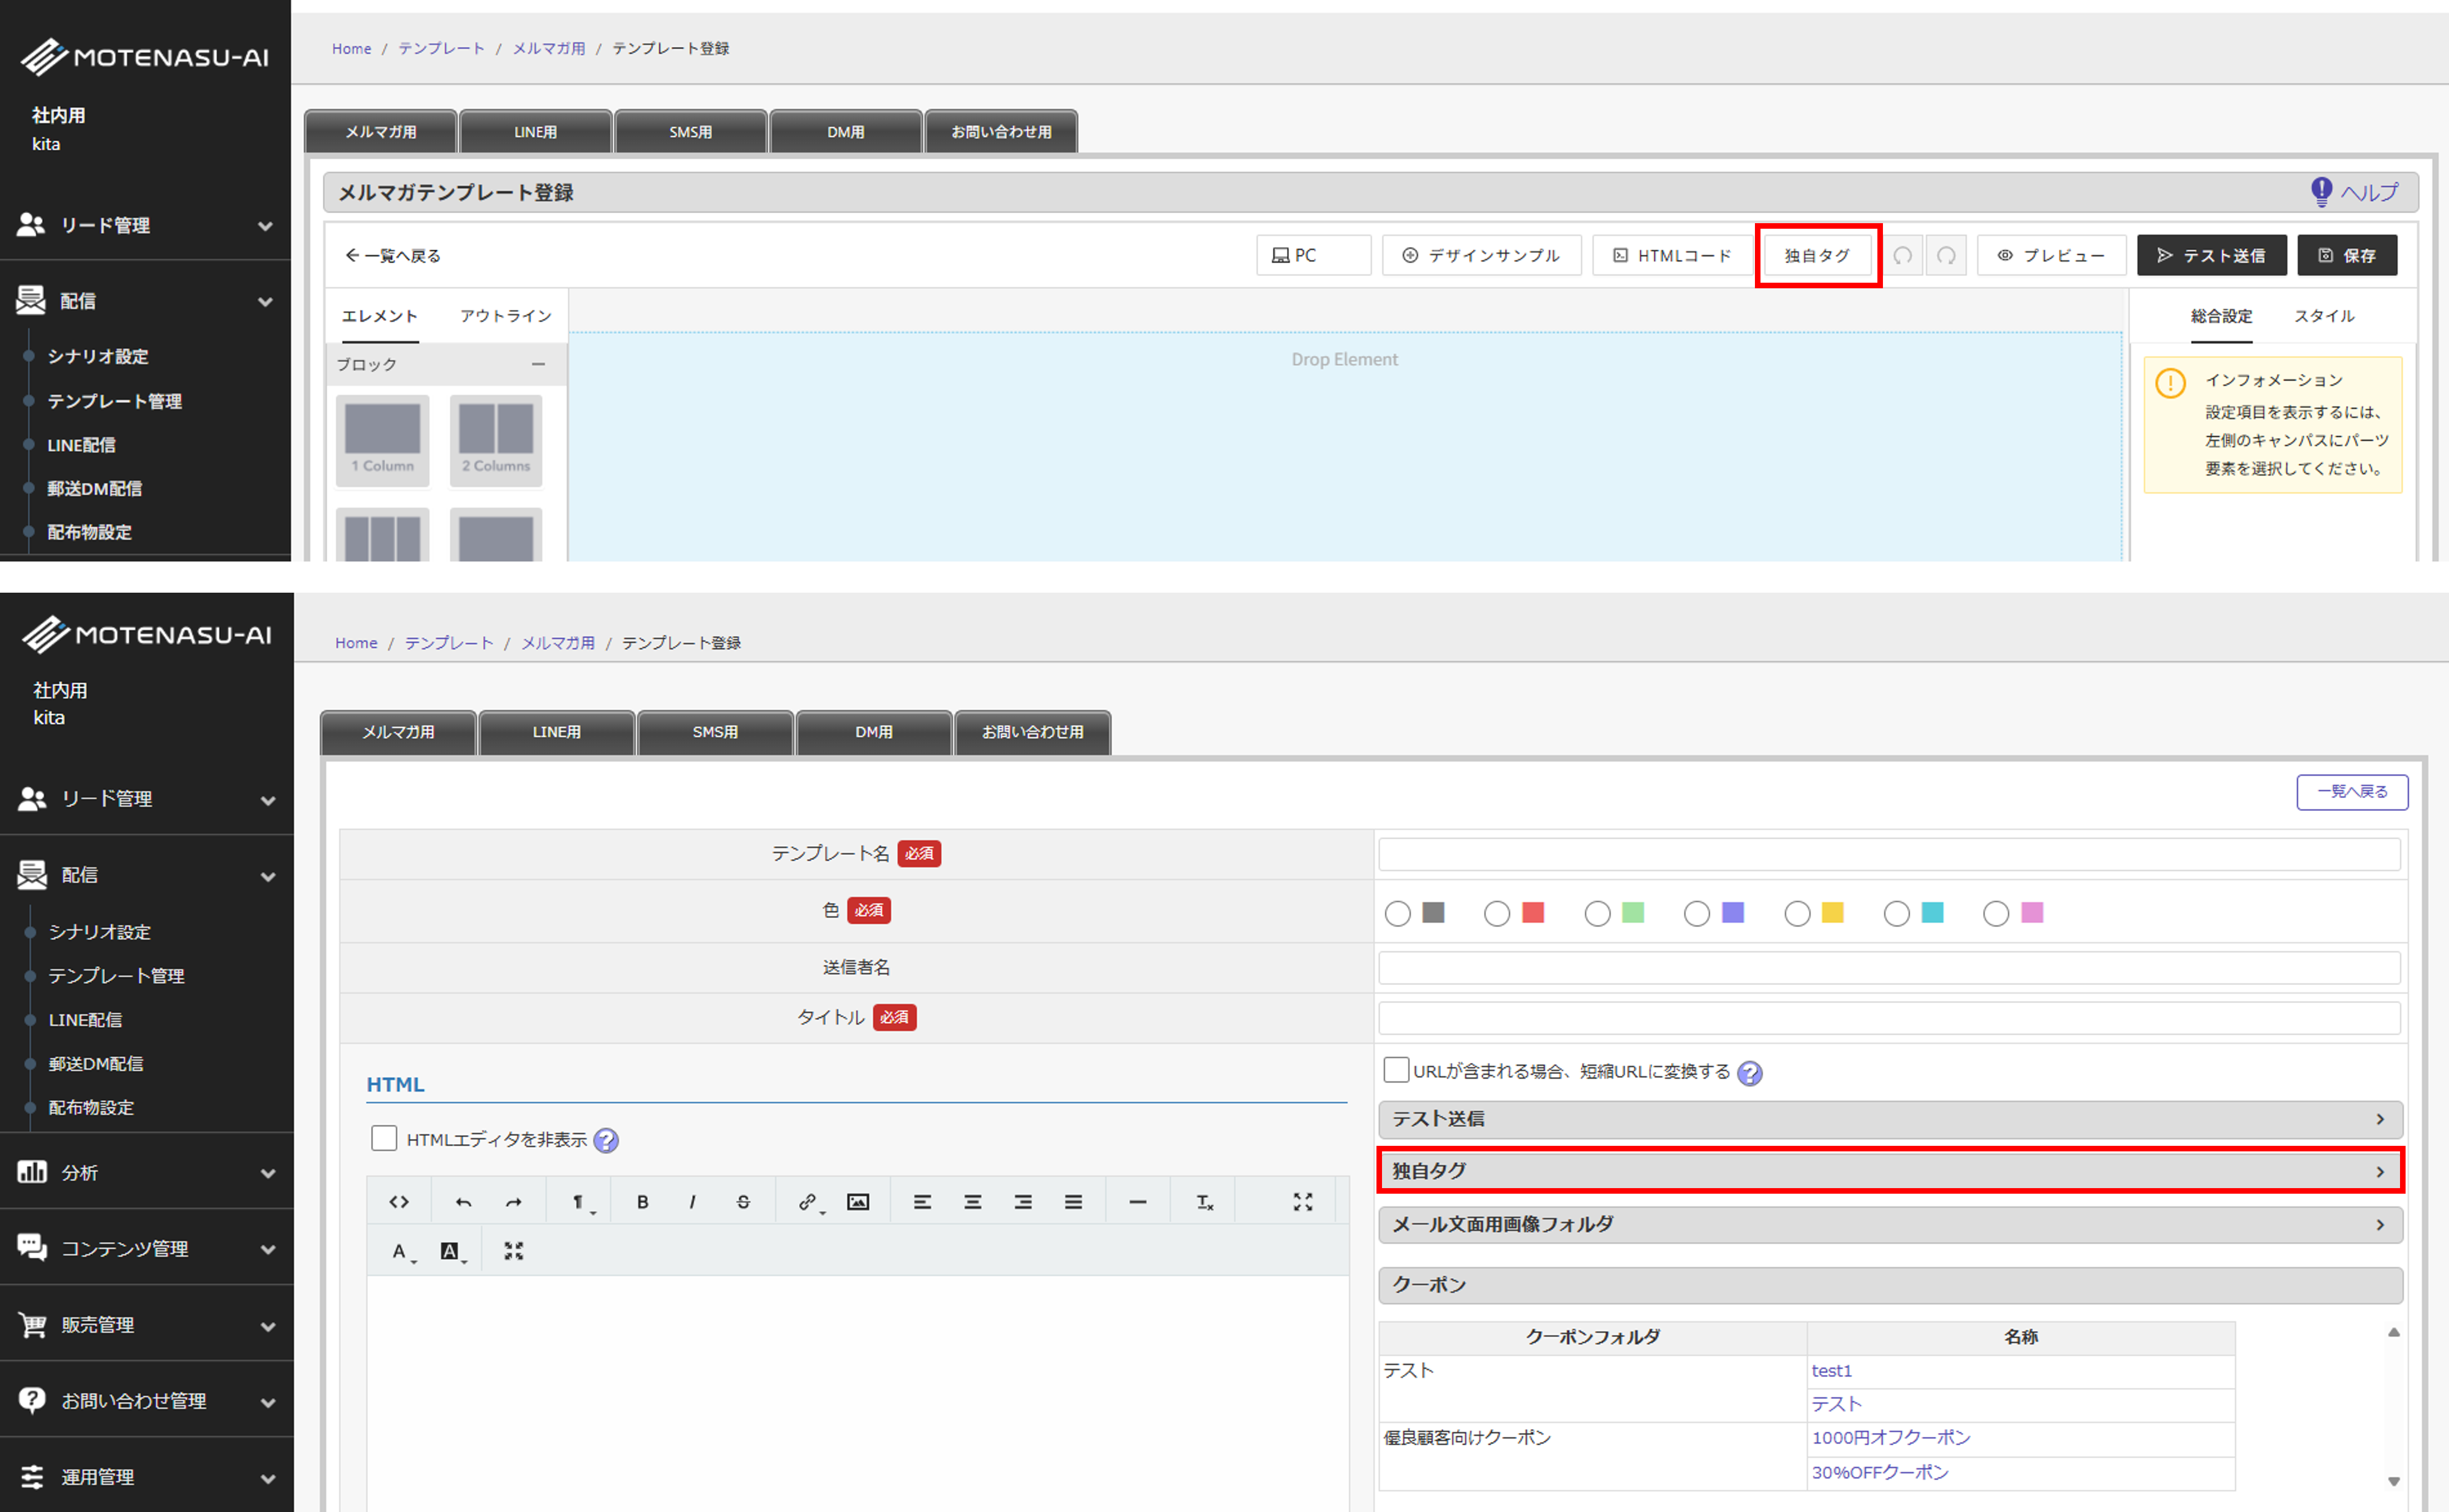The width and height of the screenshot is (2449, 1512).
Task: Click the italic formatting icon
Action: (692, 1202)
